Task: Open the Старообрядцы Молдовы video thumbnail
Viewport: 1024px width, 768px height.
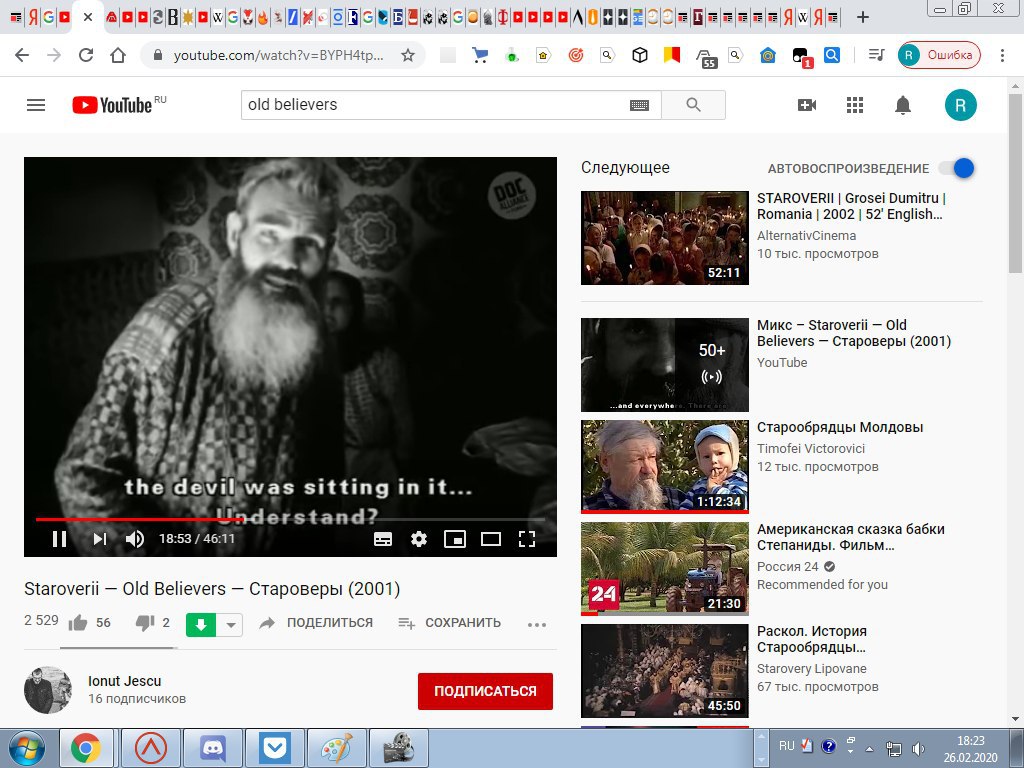Action: click(x=665, y=466)
